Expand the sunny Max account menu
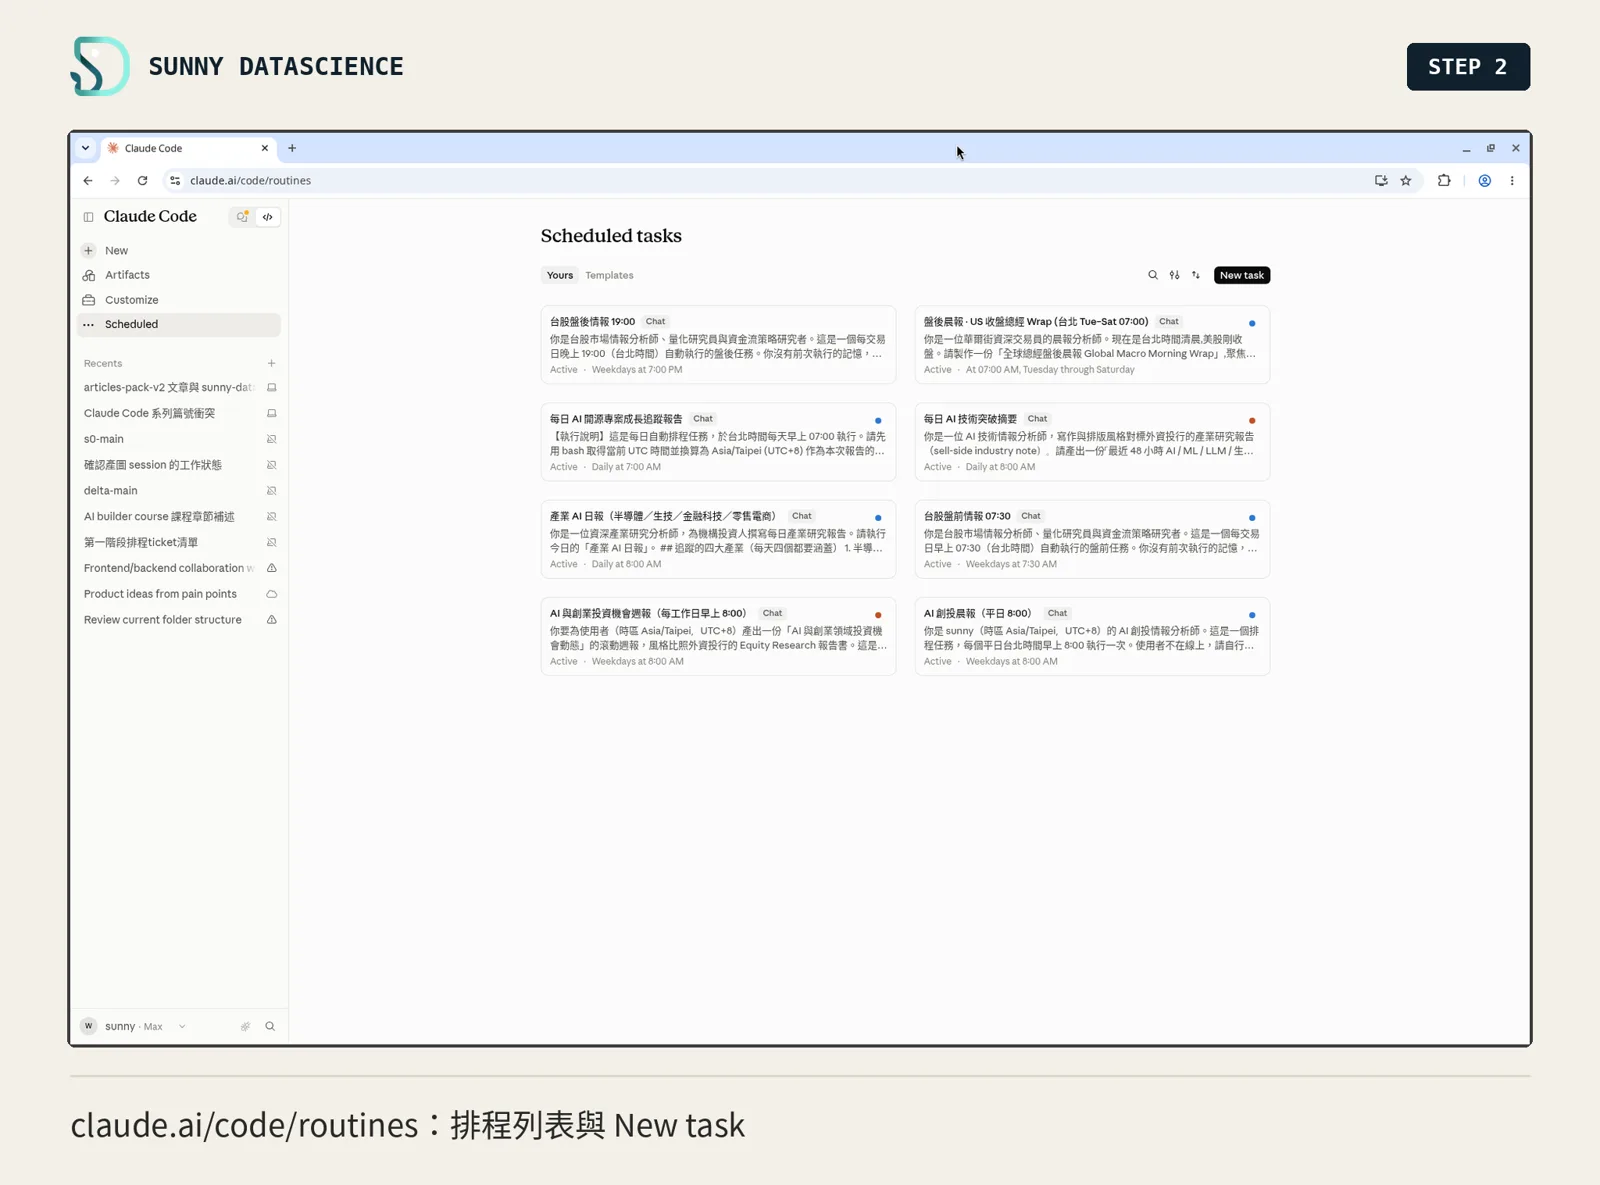This screenshot has height=1185, width=1600. click(134, 1026)
